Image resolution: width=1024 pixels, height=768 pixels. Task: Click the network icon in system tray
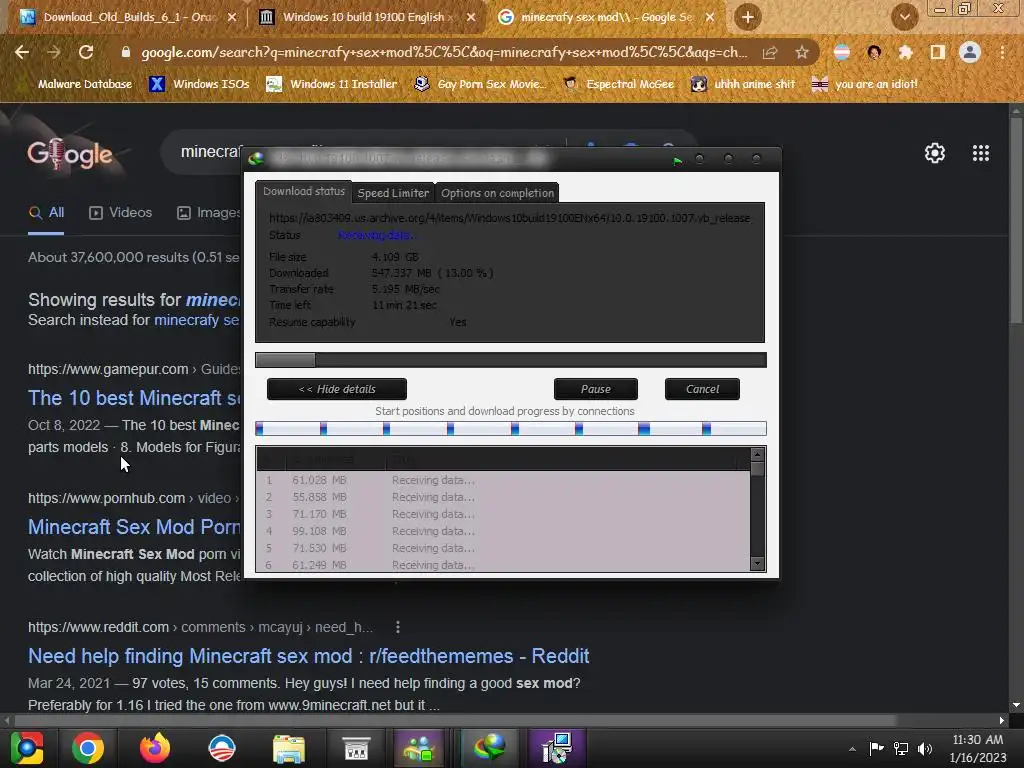click(901, 748)
